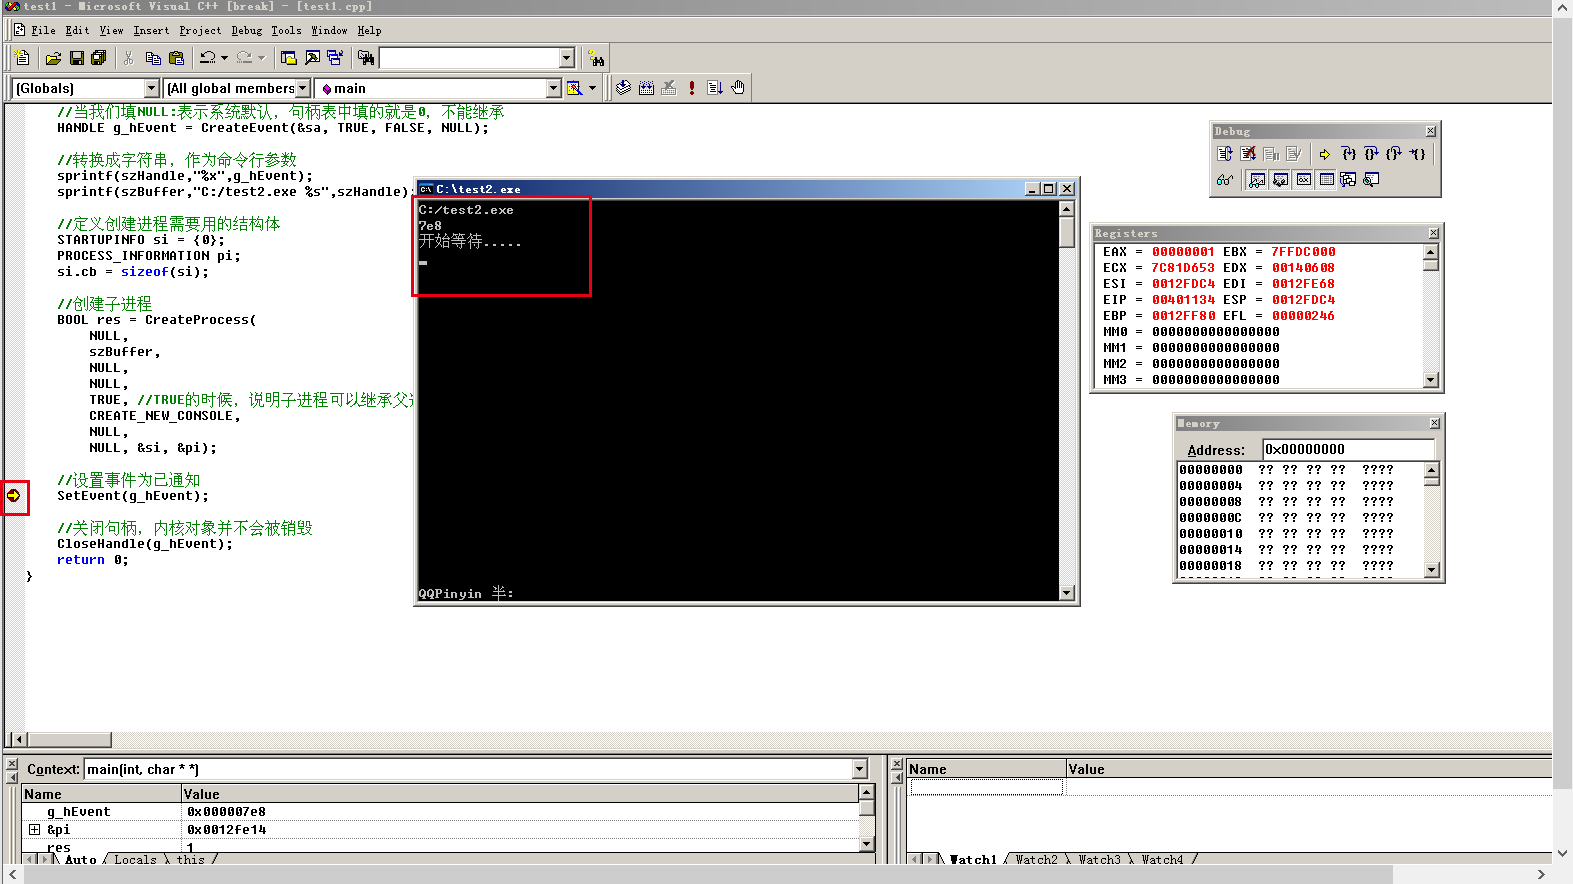Toggle the Output window icon
The width and height of the screenshot is (1573, 884).
tap(312, 58)
